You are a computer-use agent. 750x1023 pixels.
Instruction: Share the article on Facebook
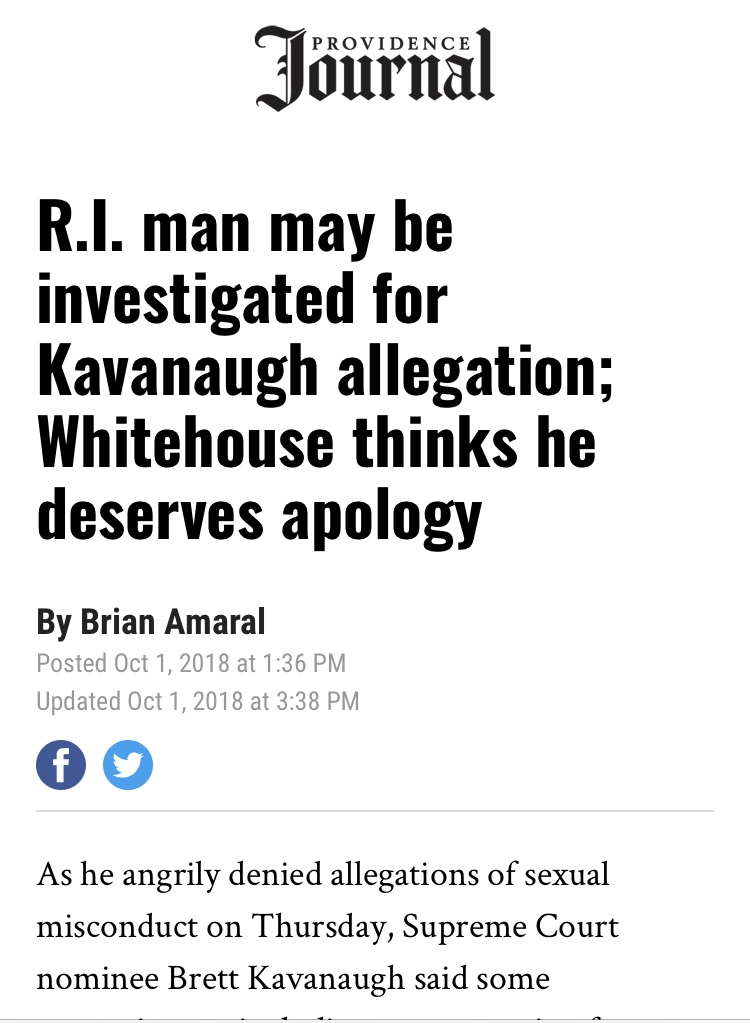tap(61, 766)
